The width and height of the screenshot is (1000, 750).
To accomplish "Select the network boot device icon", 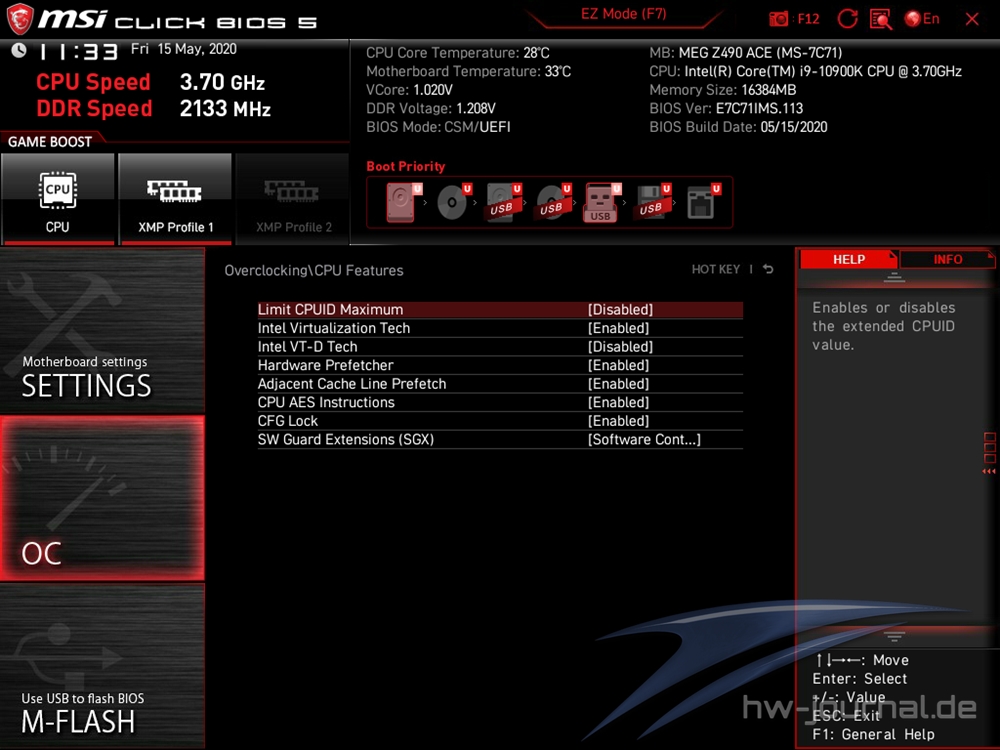I will [x=703, y=202].
